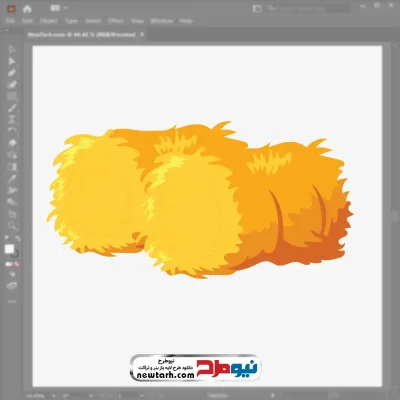Select the Type tool

pyautogui.click(x=12, y=119)
